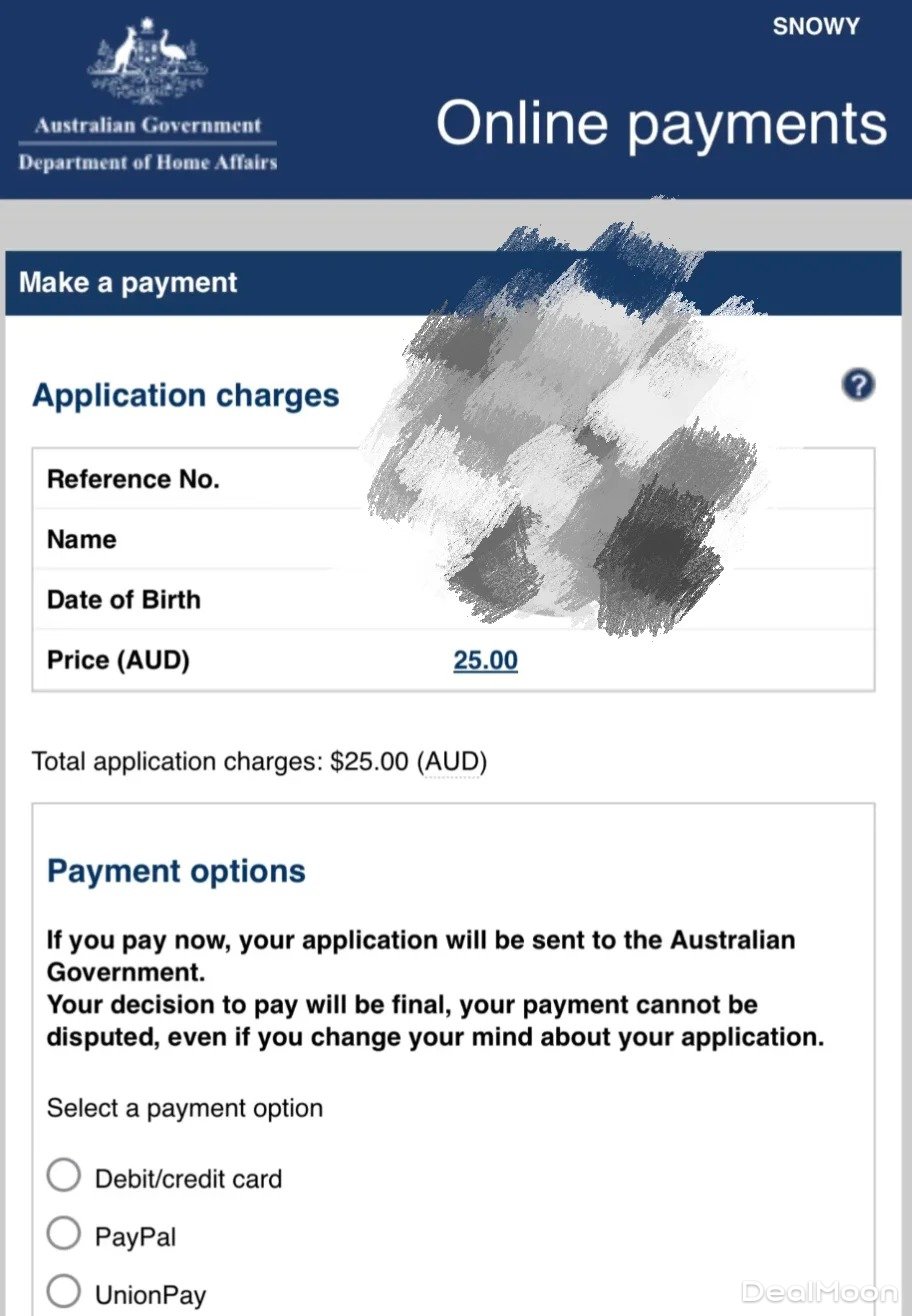This screenshot has height=1316, width=912.
Task: Click the Price (AUD) row label
Action: (118, 660)
